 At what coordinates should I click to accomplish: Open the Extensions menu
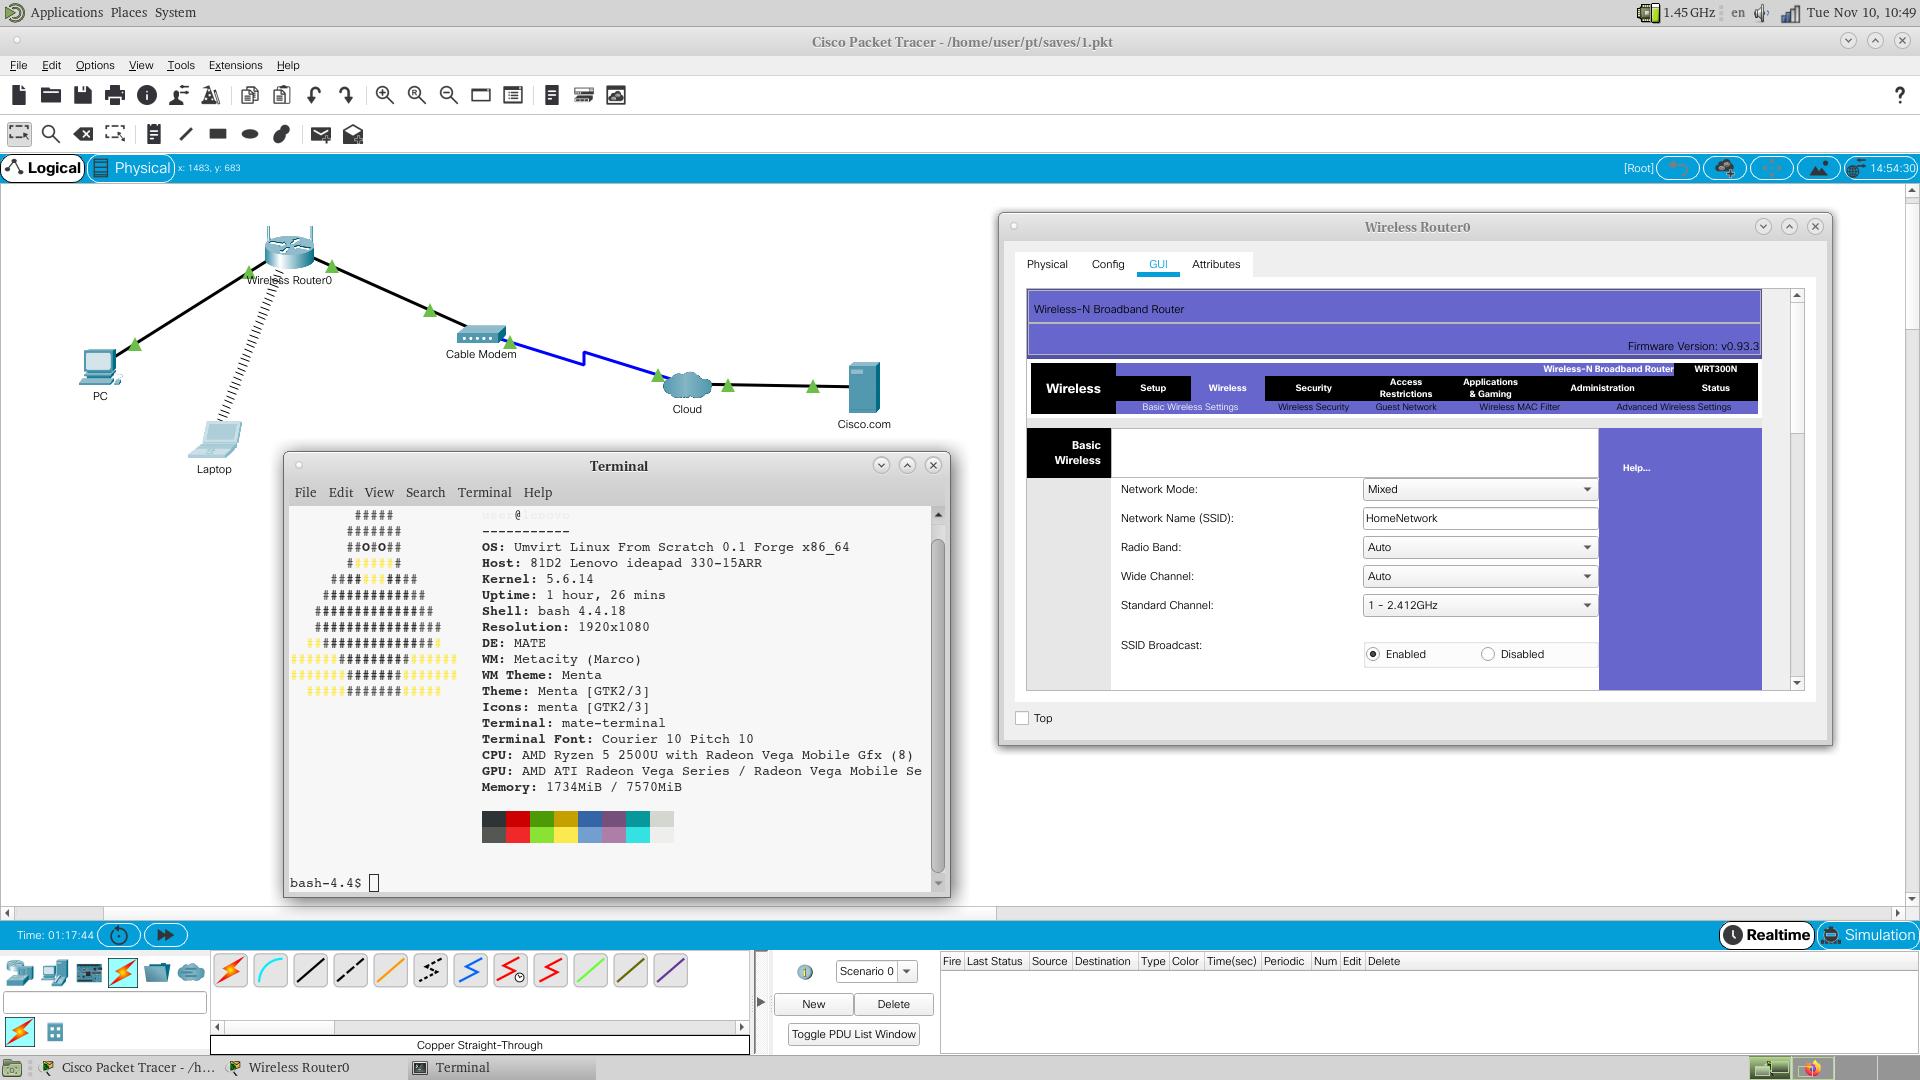pyautogui.click(x=235, y=65)
